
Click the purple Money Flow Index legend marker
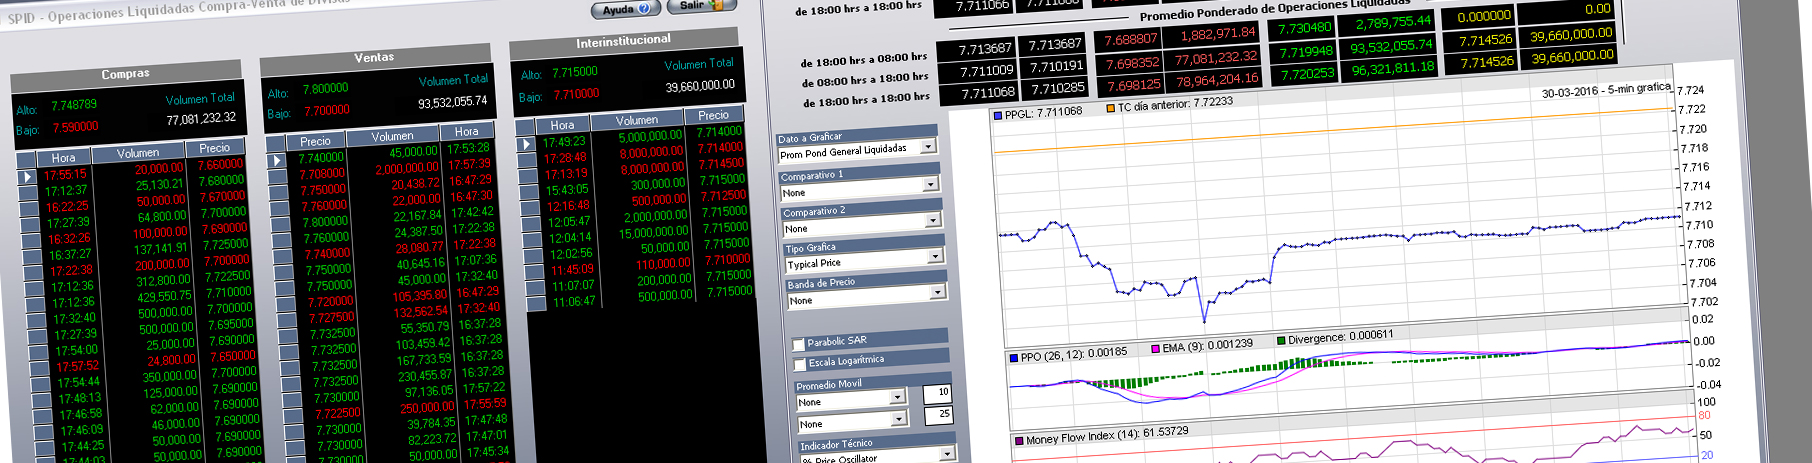point(1018,440)
